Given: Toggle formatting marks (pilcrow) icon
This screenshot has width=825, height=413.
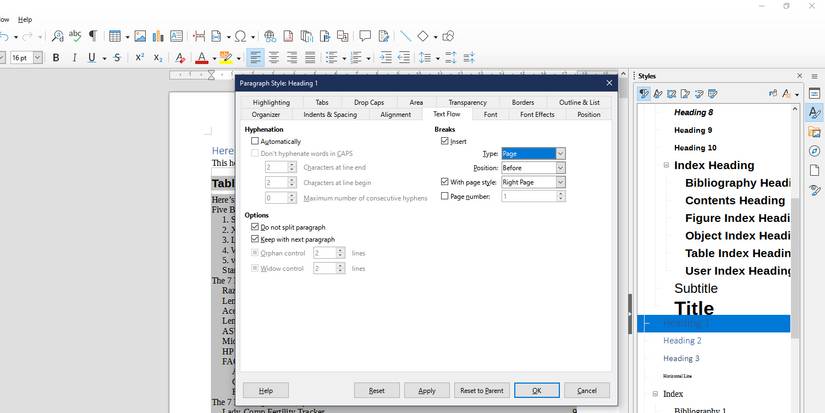Looking at the screenshot, I should [93, 36].
